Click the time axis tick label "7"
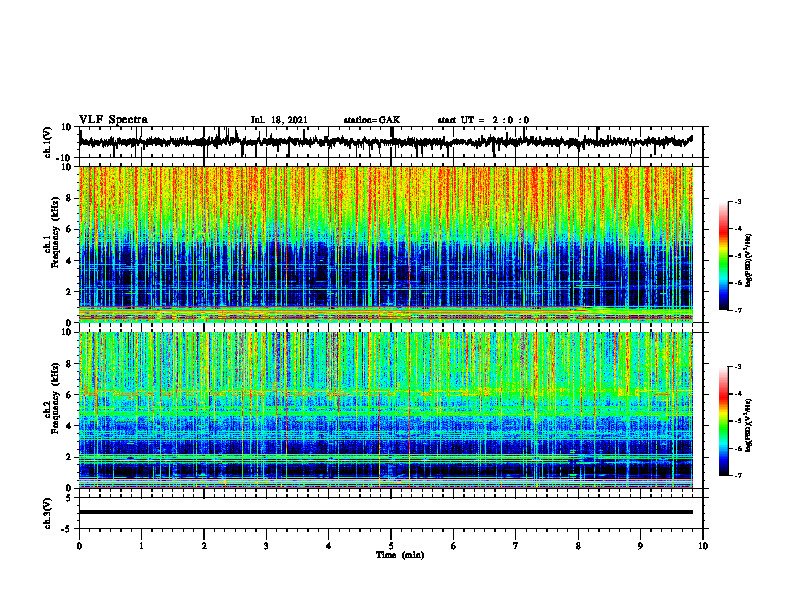Viewport: 792px width, 612px height. [516, 546]
